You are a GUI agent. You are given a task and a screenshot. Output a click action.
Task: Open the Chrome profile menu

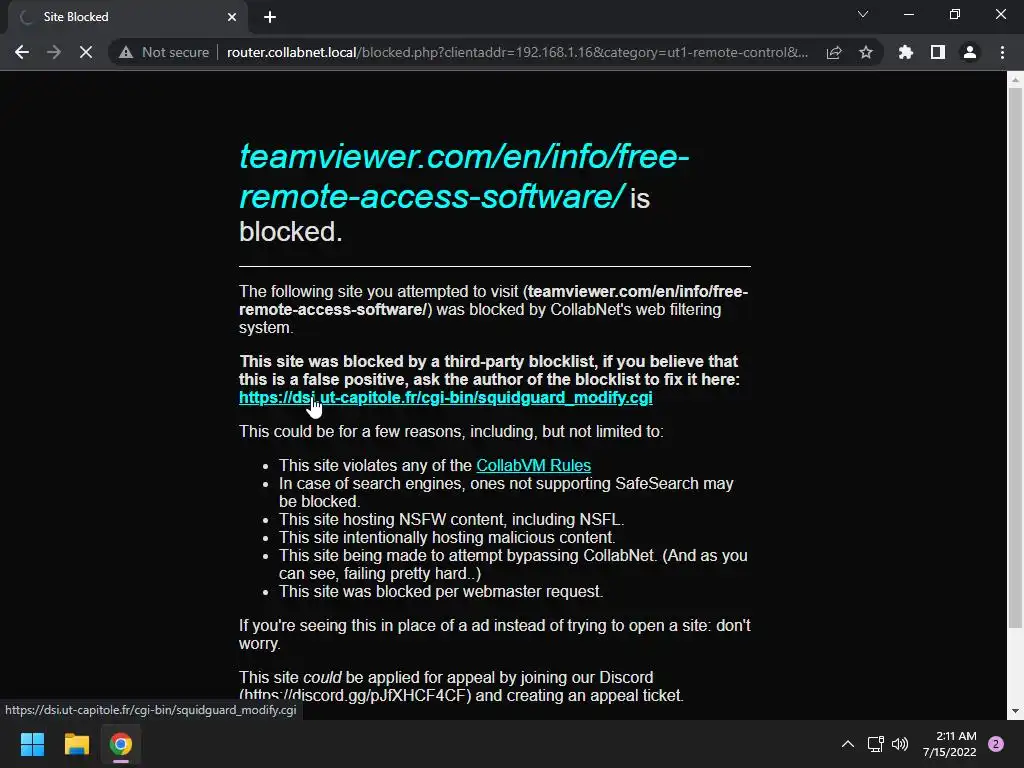point(970,52)
